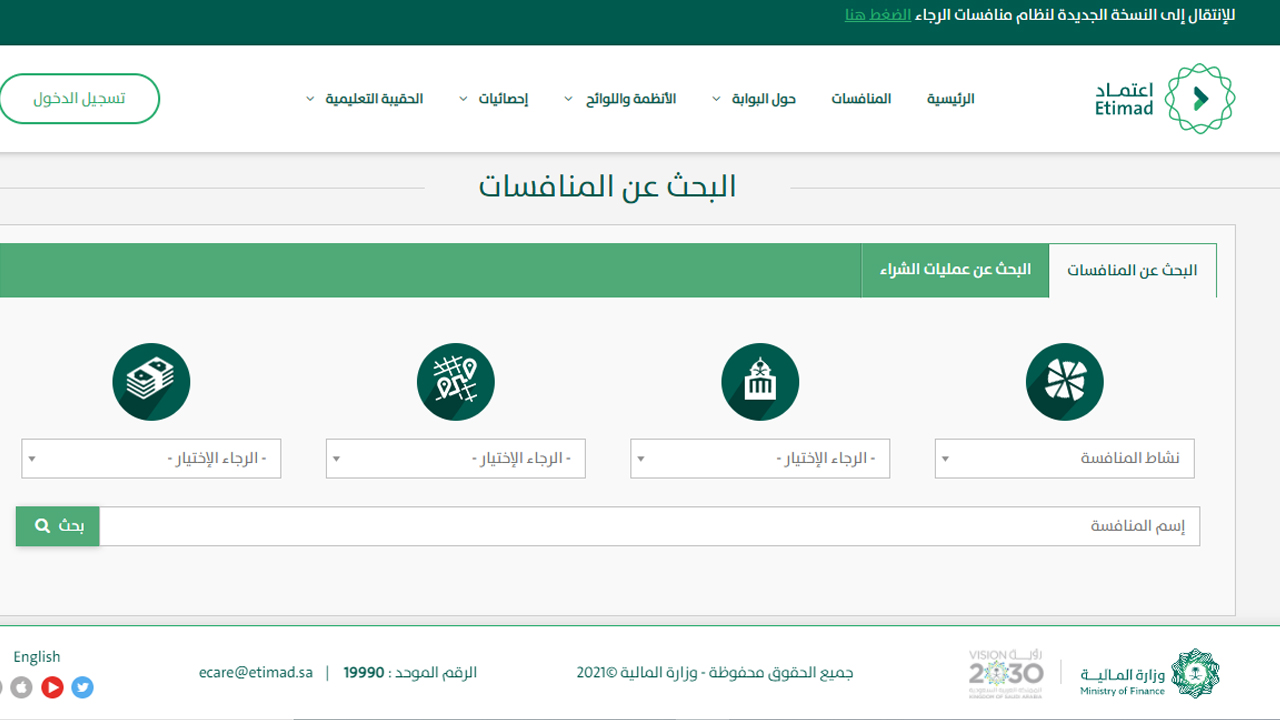Click the stacked money round icon
Image resolution: width=1280 pixels, height=720 pixels.
[151, 382]
